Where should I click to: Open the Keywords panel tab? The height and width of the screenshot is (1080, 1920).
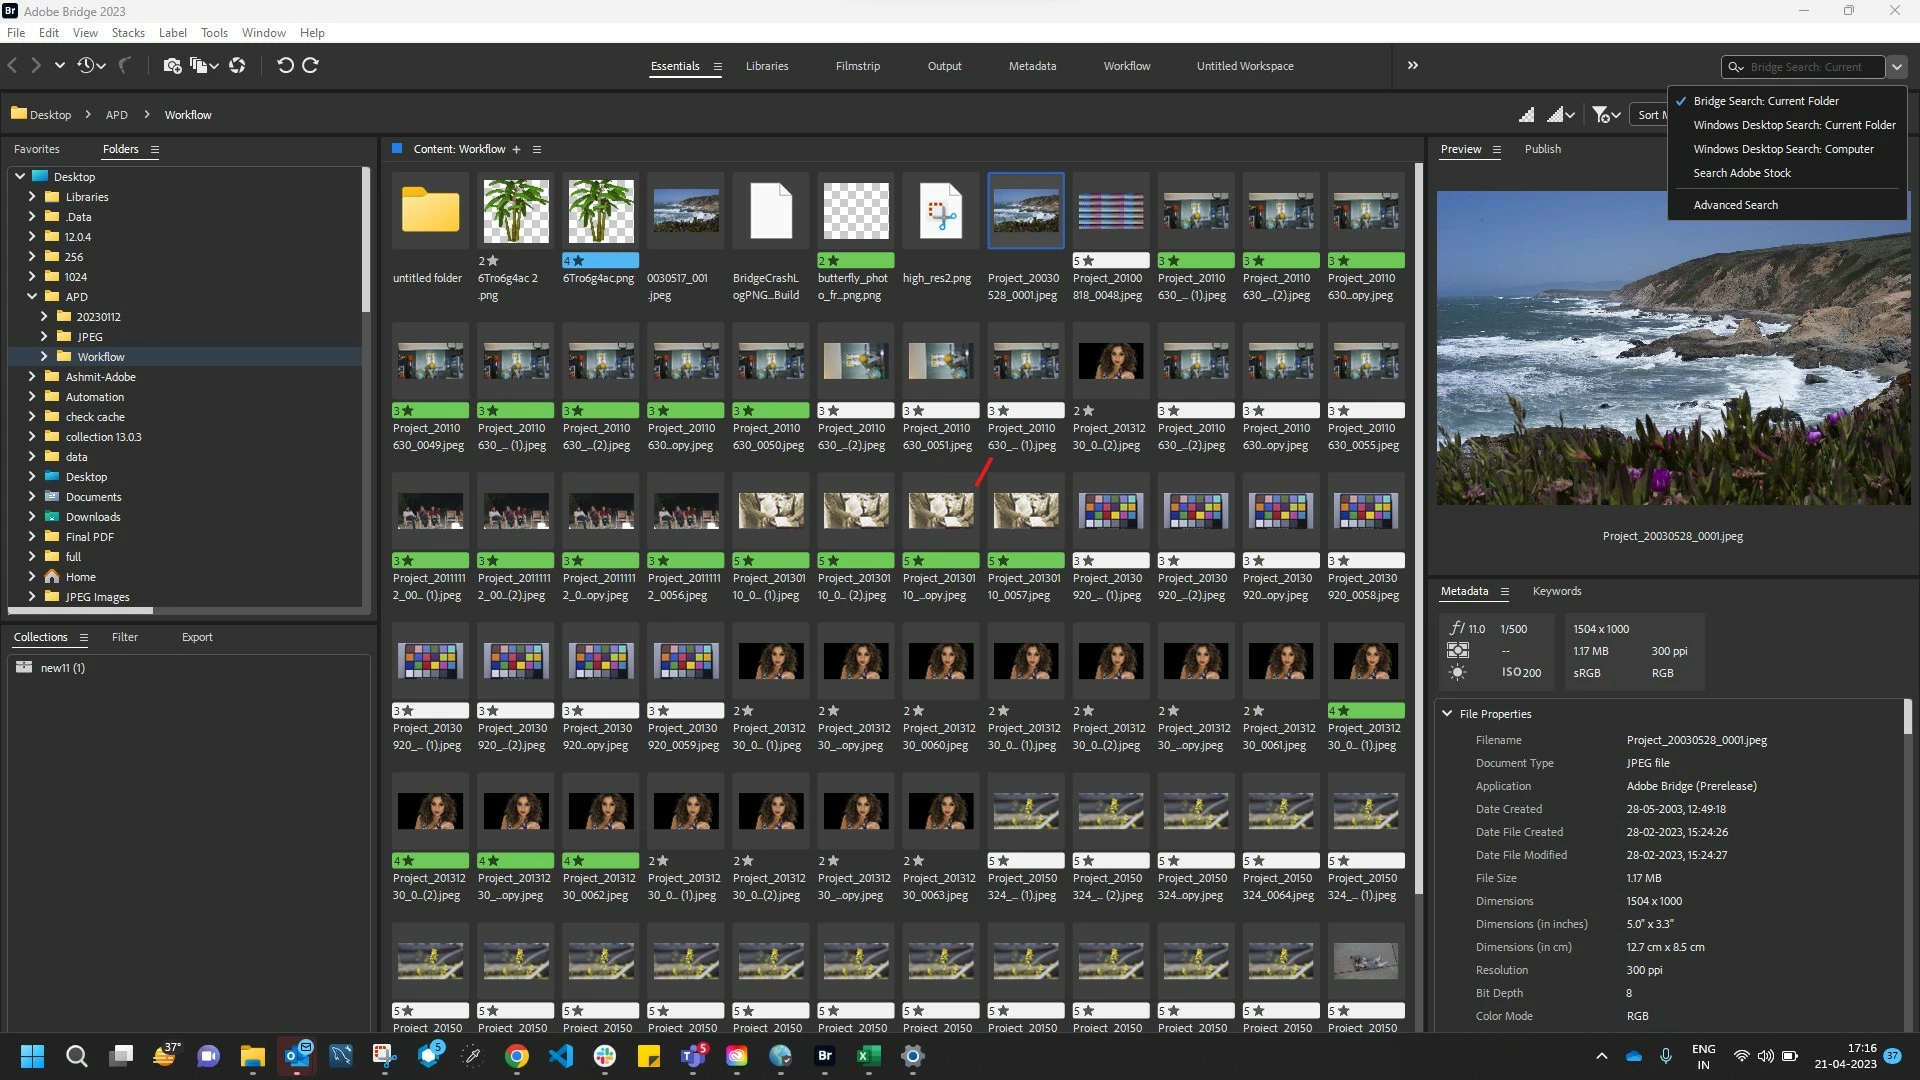click(1556, 591)
